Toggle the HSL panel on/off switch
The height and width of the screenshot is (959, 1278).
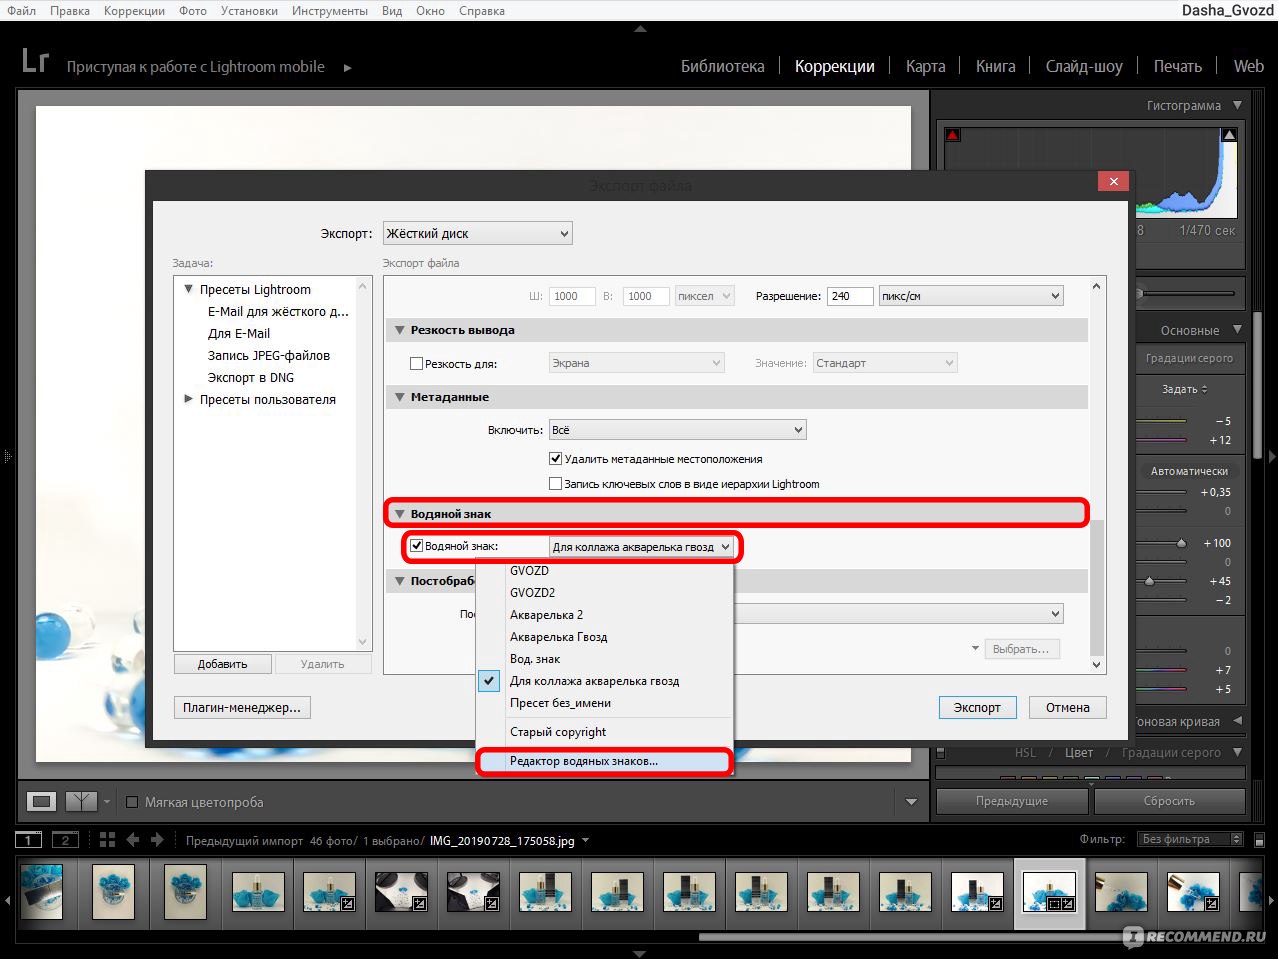[x=941, y=753]
